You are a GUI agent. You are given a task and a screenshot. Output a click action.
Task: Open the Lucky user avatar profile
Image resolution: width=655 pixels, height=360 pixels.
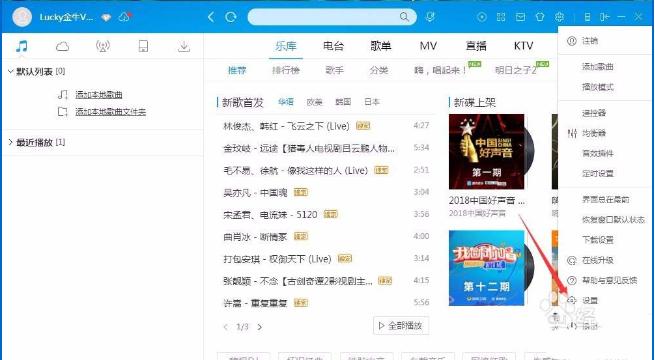pos(22,17)
